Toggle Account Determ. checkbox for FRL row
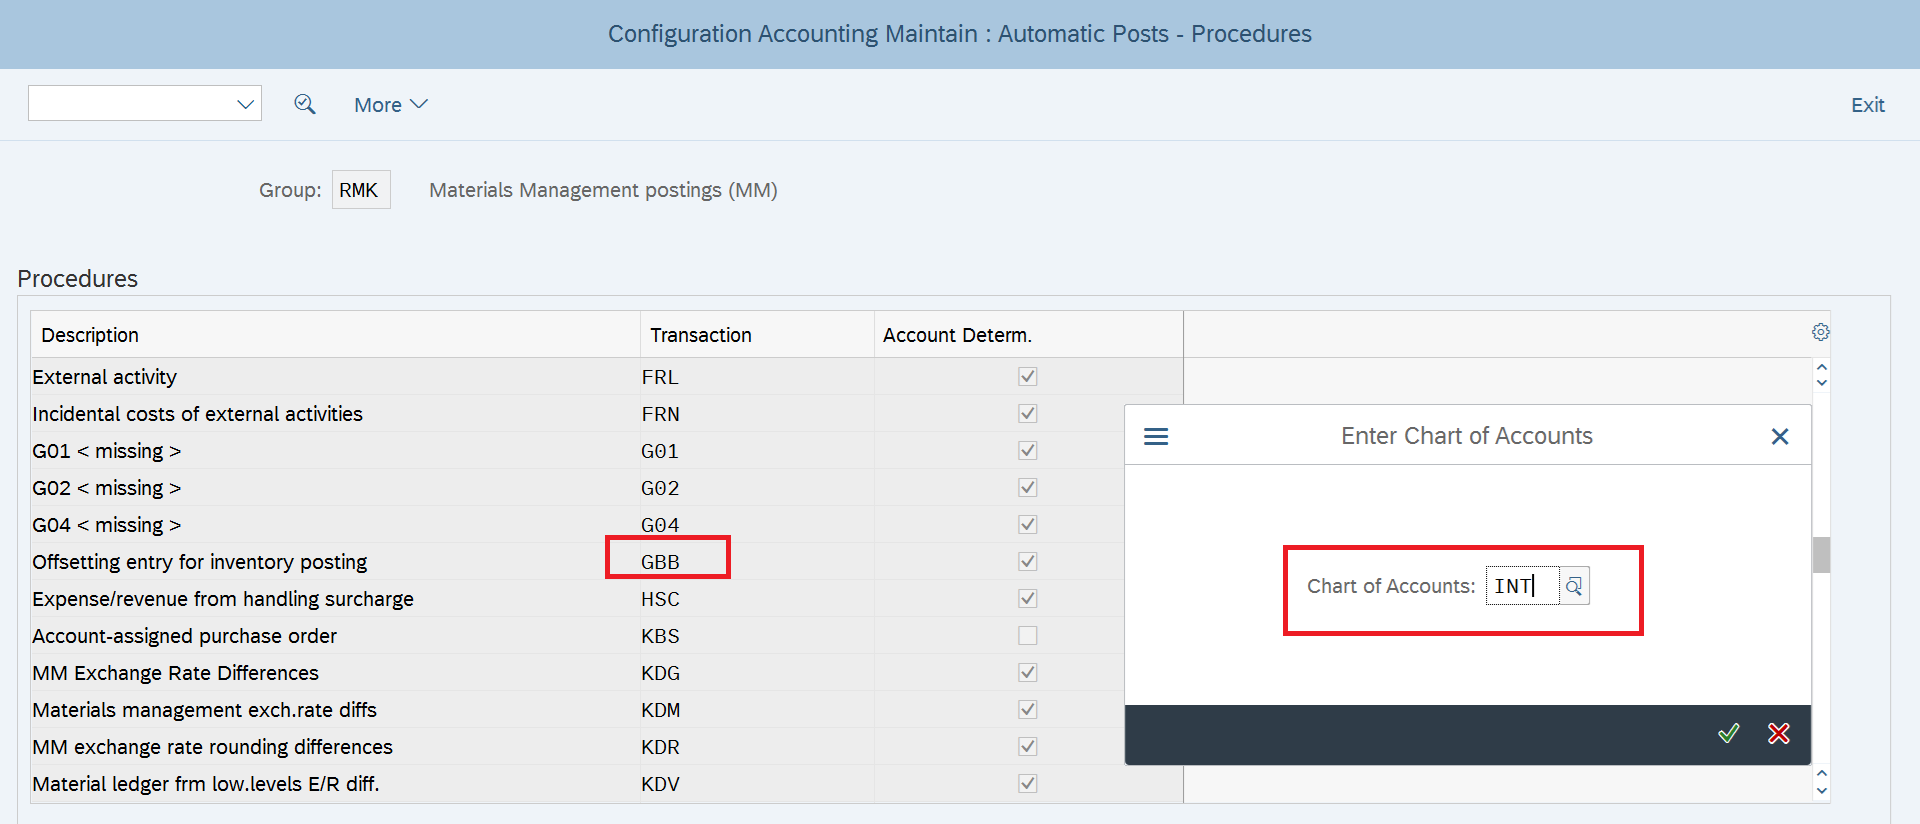 1027,377
